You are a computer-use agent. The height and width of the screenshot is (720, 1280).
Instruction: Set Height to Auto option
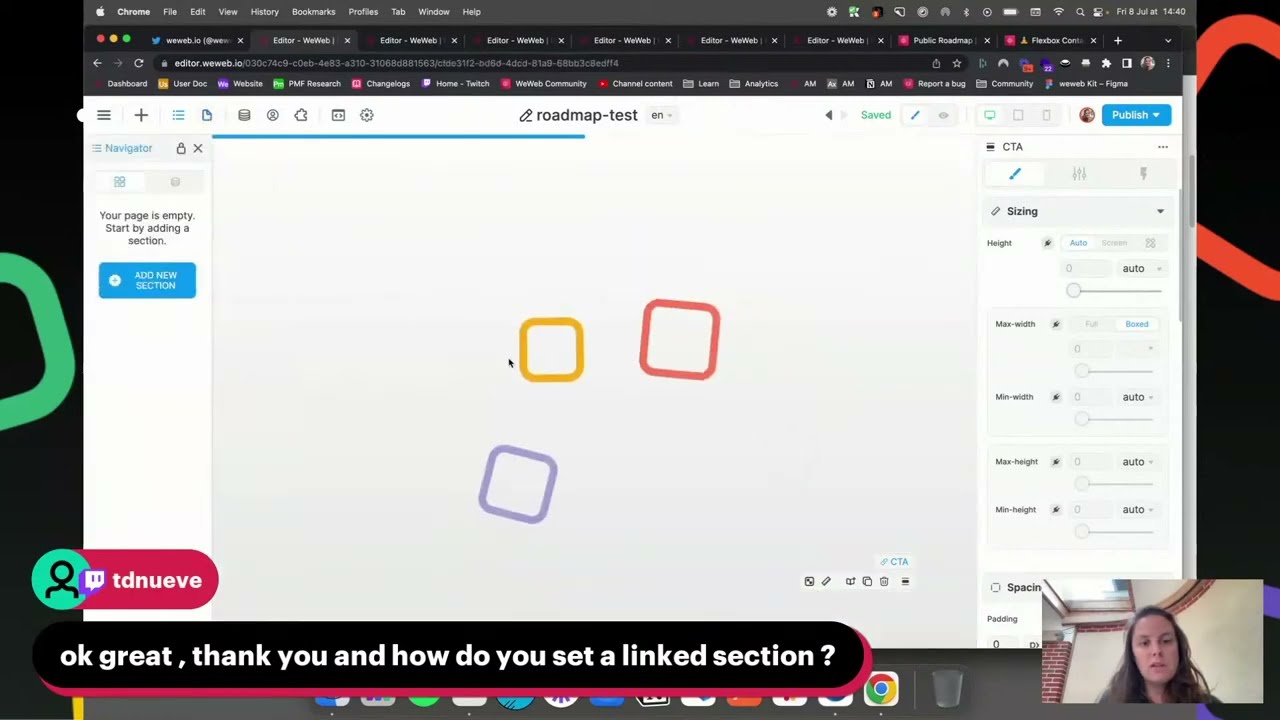pyautogui.click(x=1078, y=243)
